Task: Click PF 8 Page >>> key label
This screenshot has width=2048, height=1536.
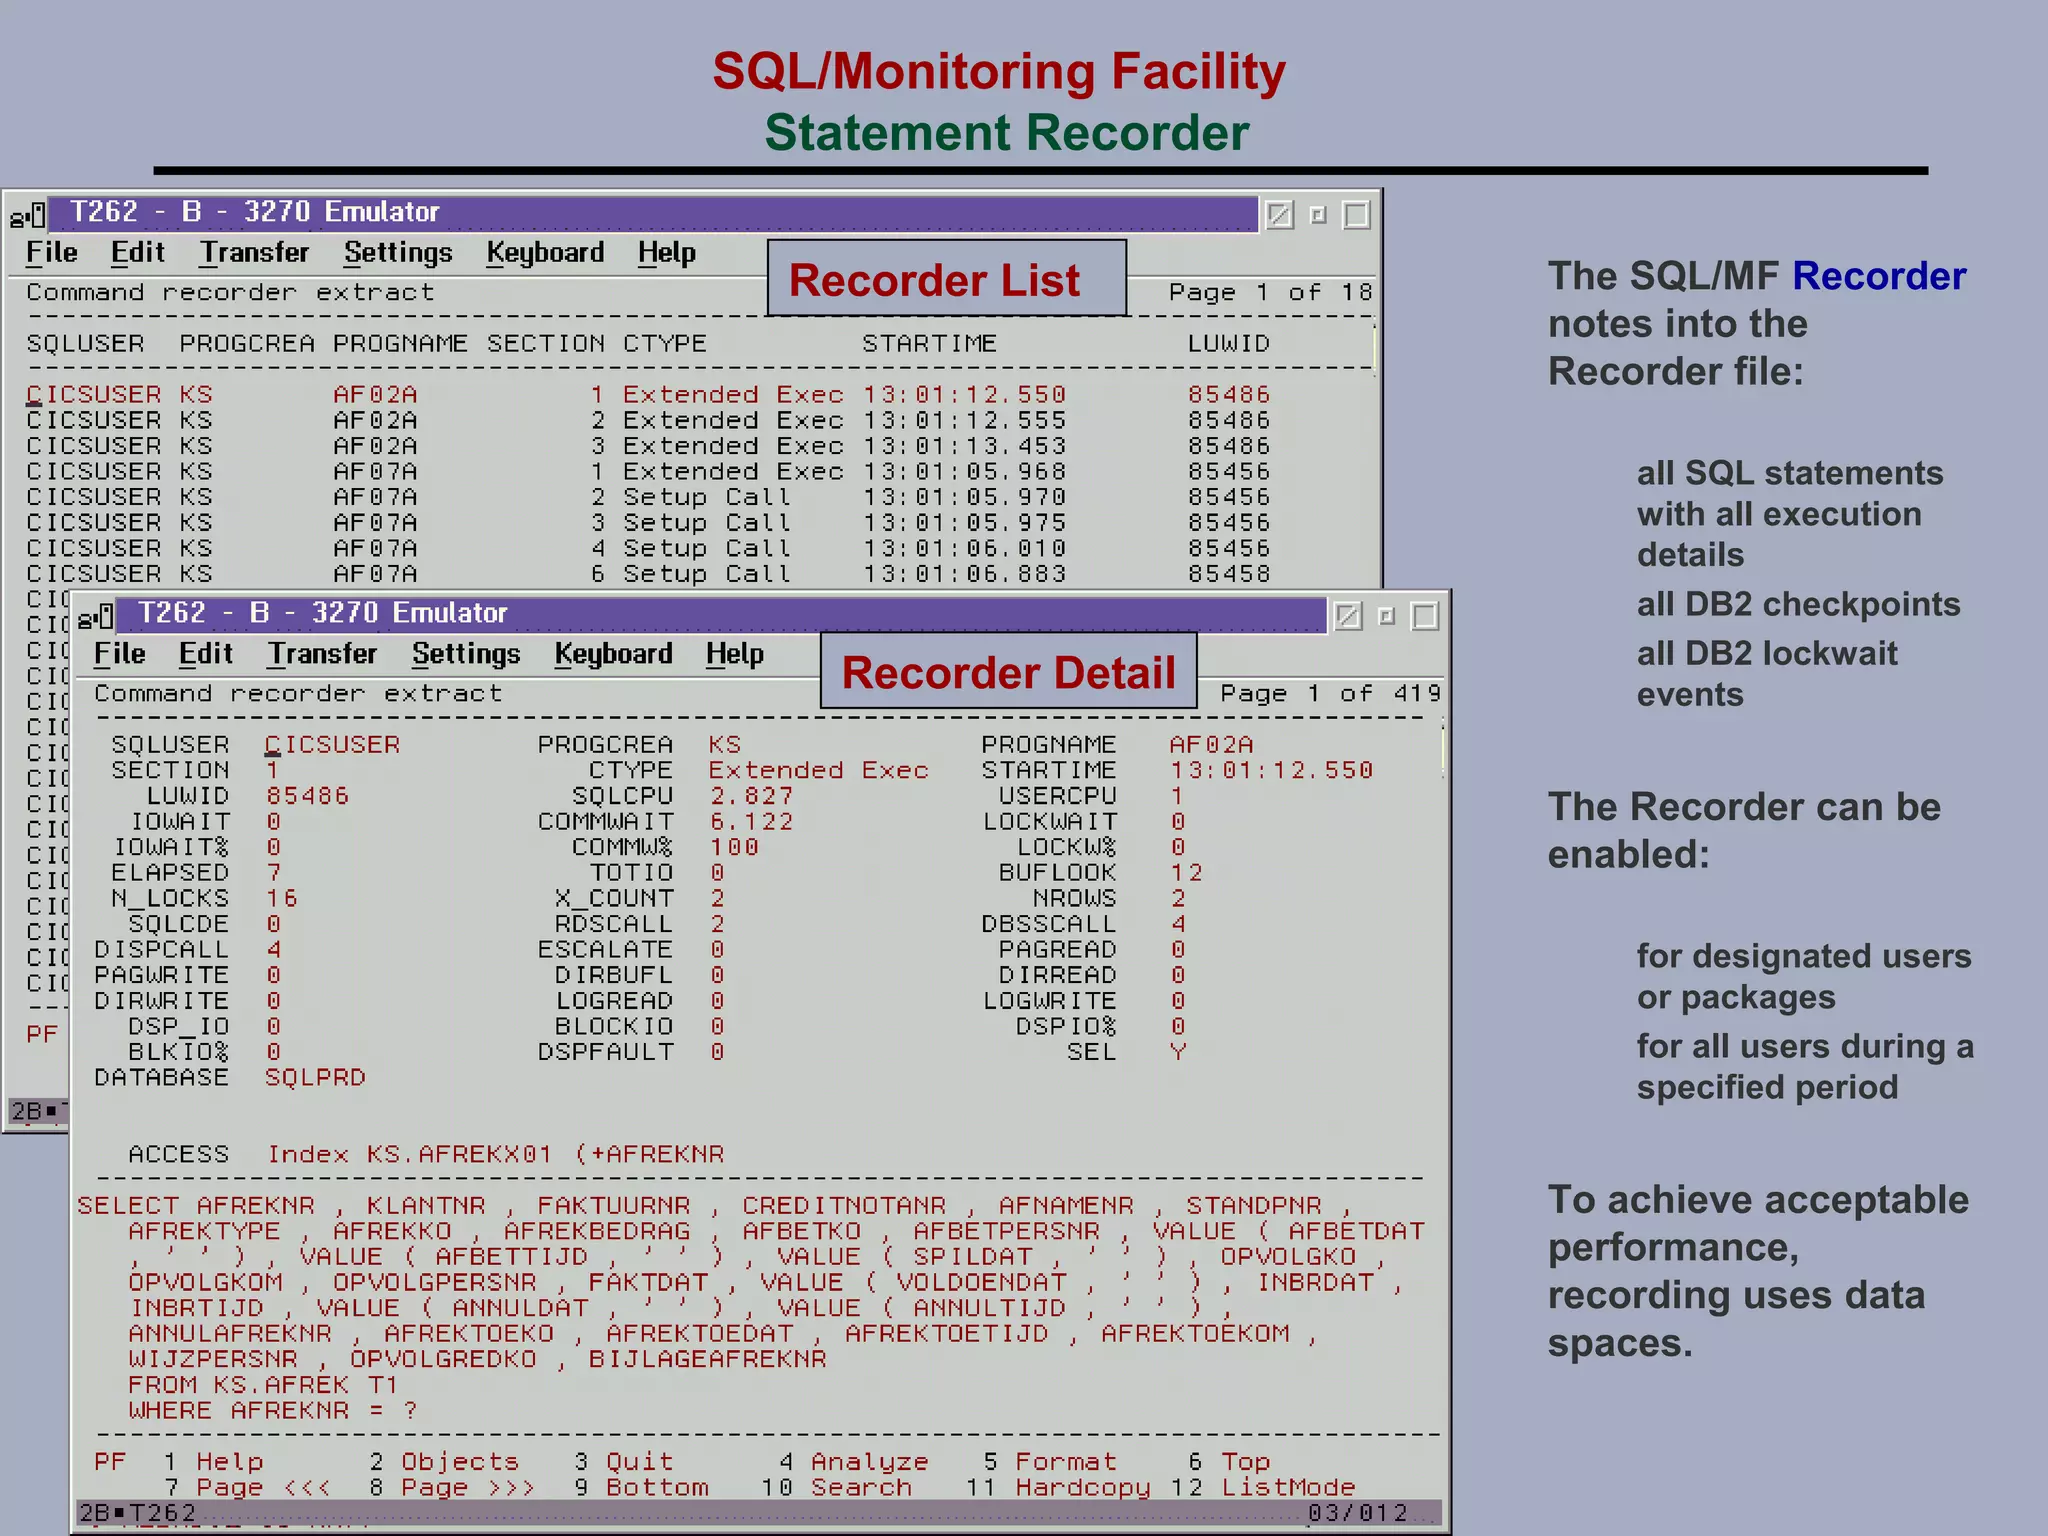Action: (452, 1488)
